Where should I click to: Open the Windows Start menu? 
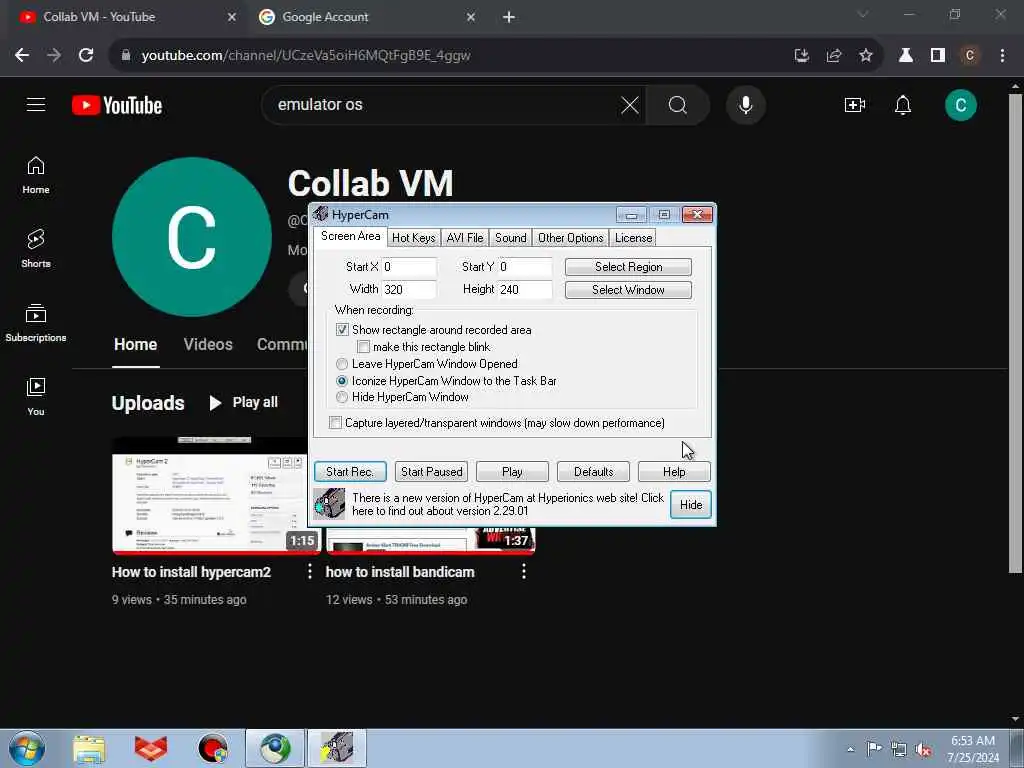click(27, 748)
